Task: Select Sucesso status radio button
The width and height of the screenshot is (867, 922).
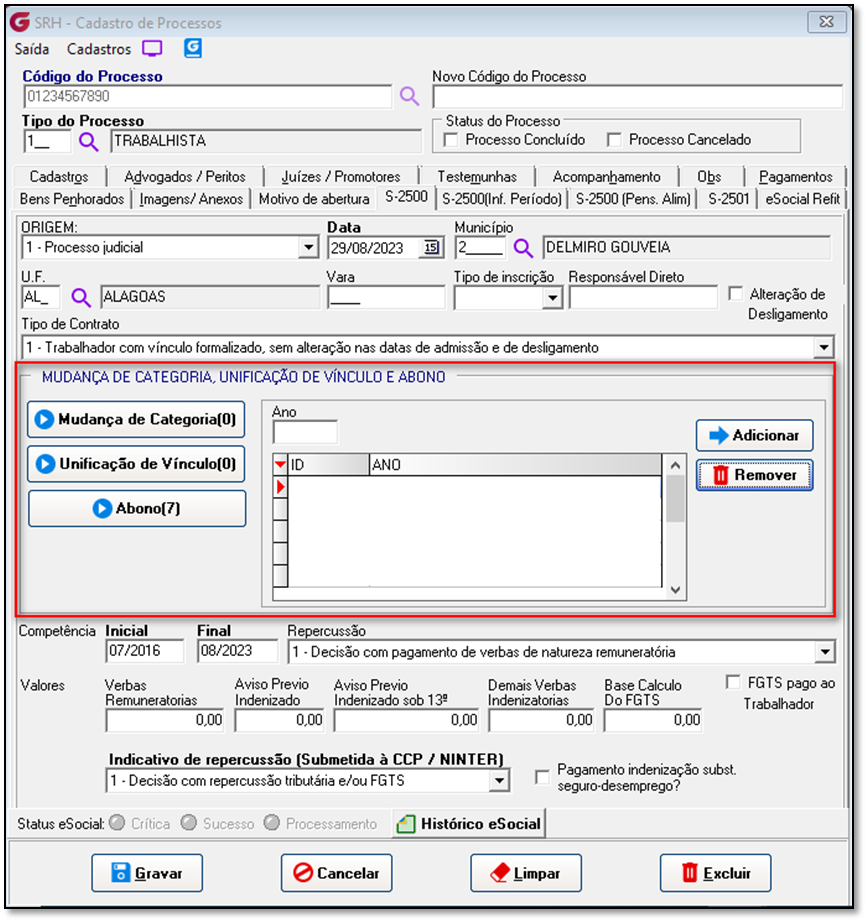Action: [x=189, y=823]
